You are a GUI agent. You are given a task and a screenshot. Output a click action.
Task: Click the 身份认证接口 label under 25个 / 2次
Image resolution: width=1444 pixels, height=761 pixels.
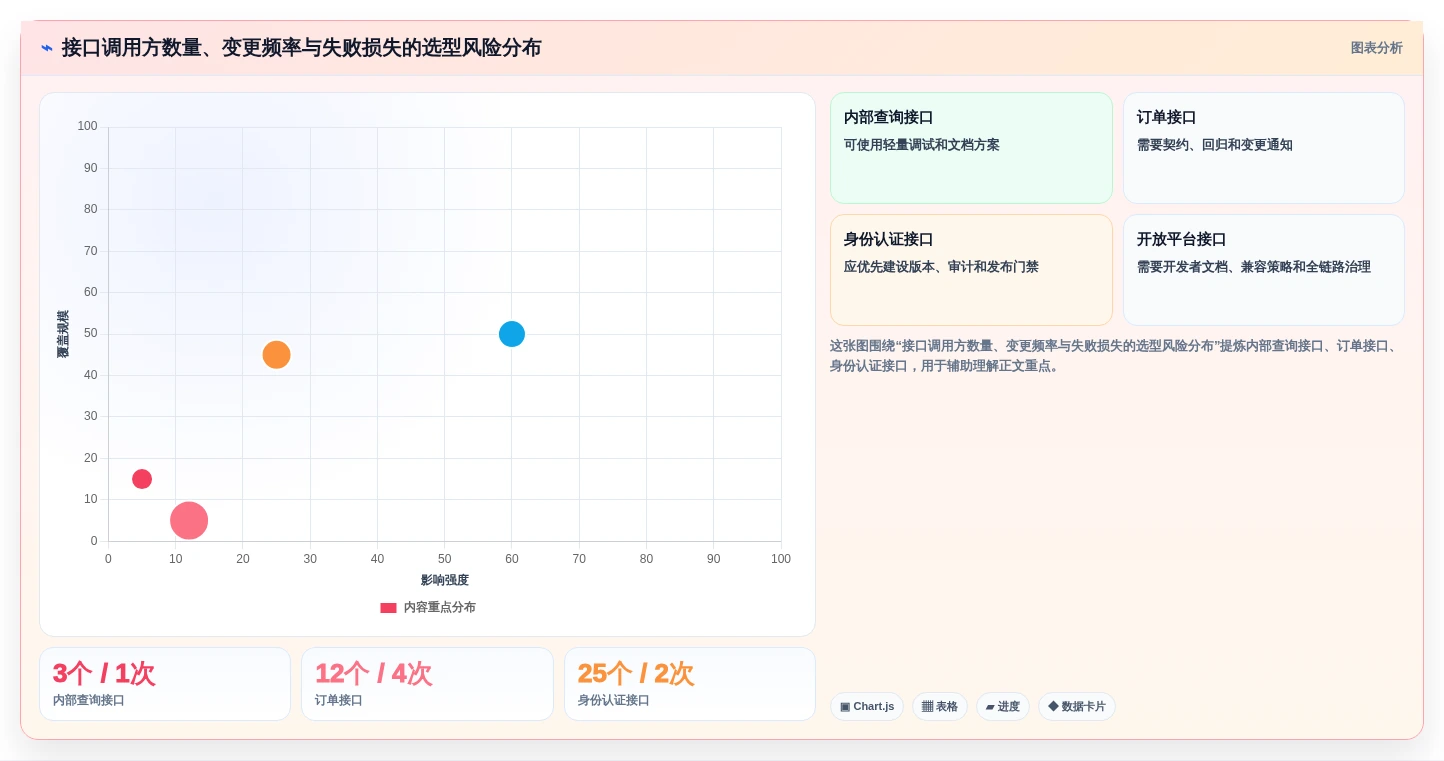(x=614, y=700)
